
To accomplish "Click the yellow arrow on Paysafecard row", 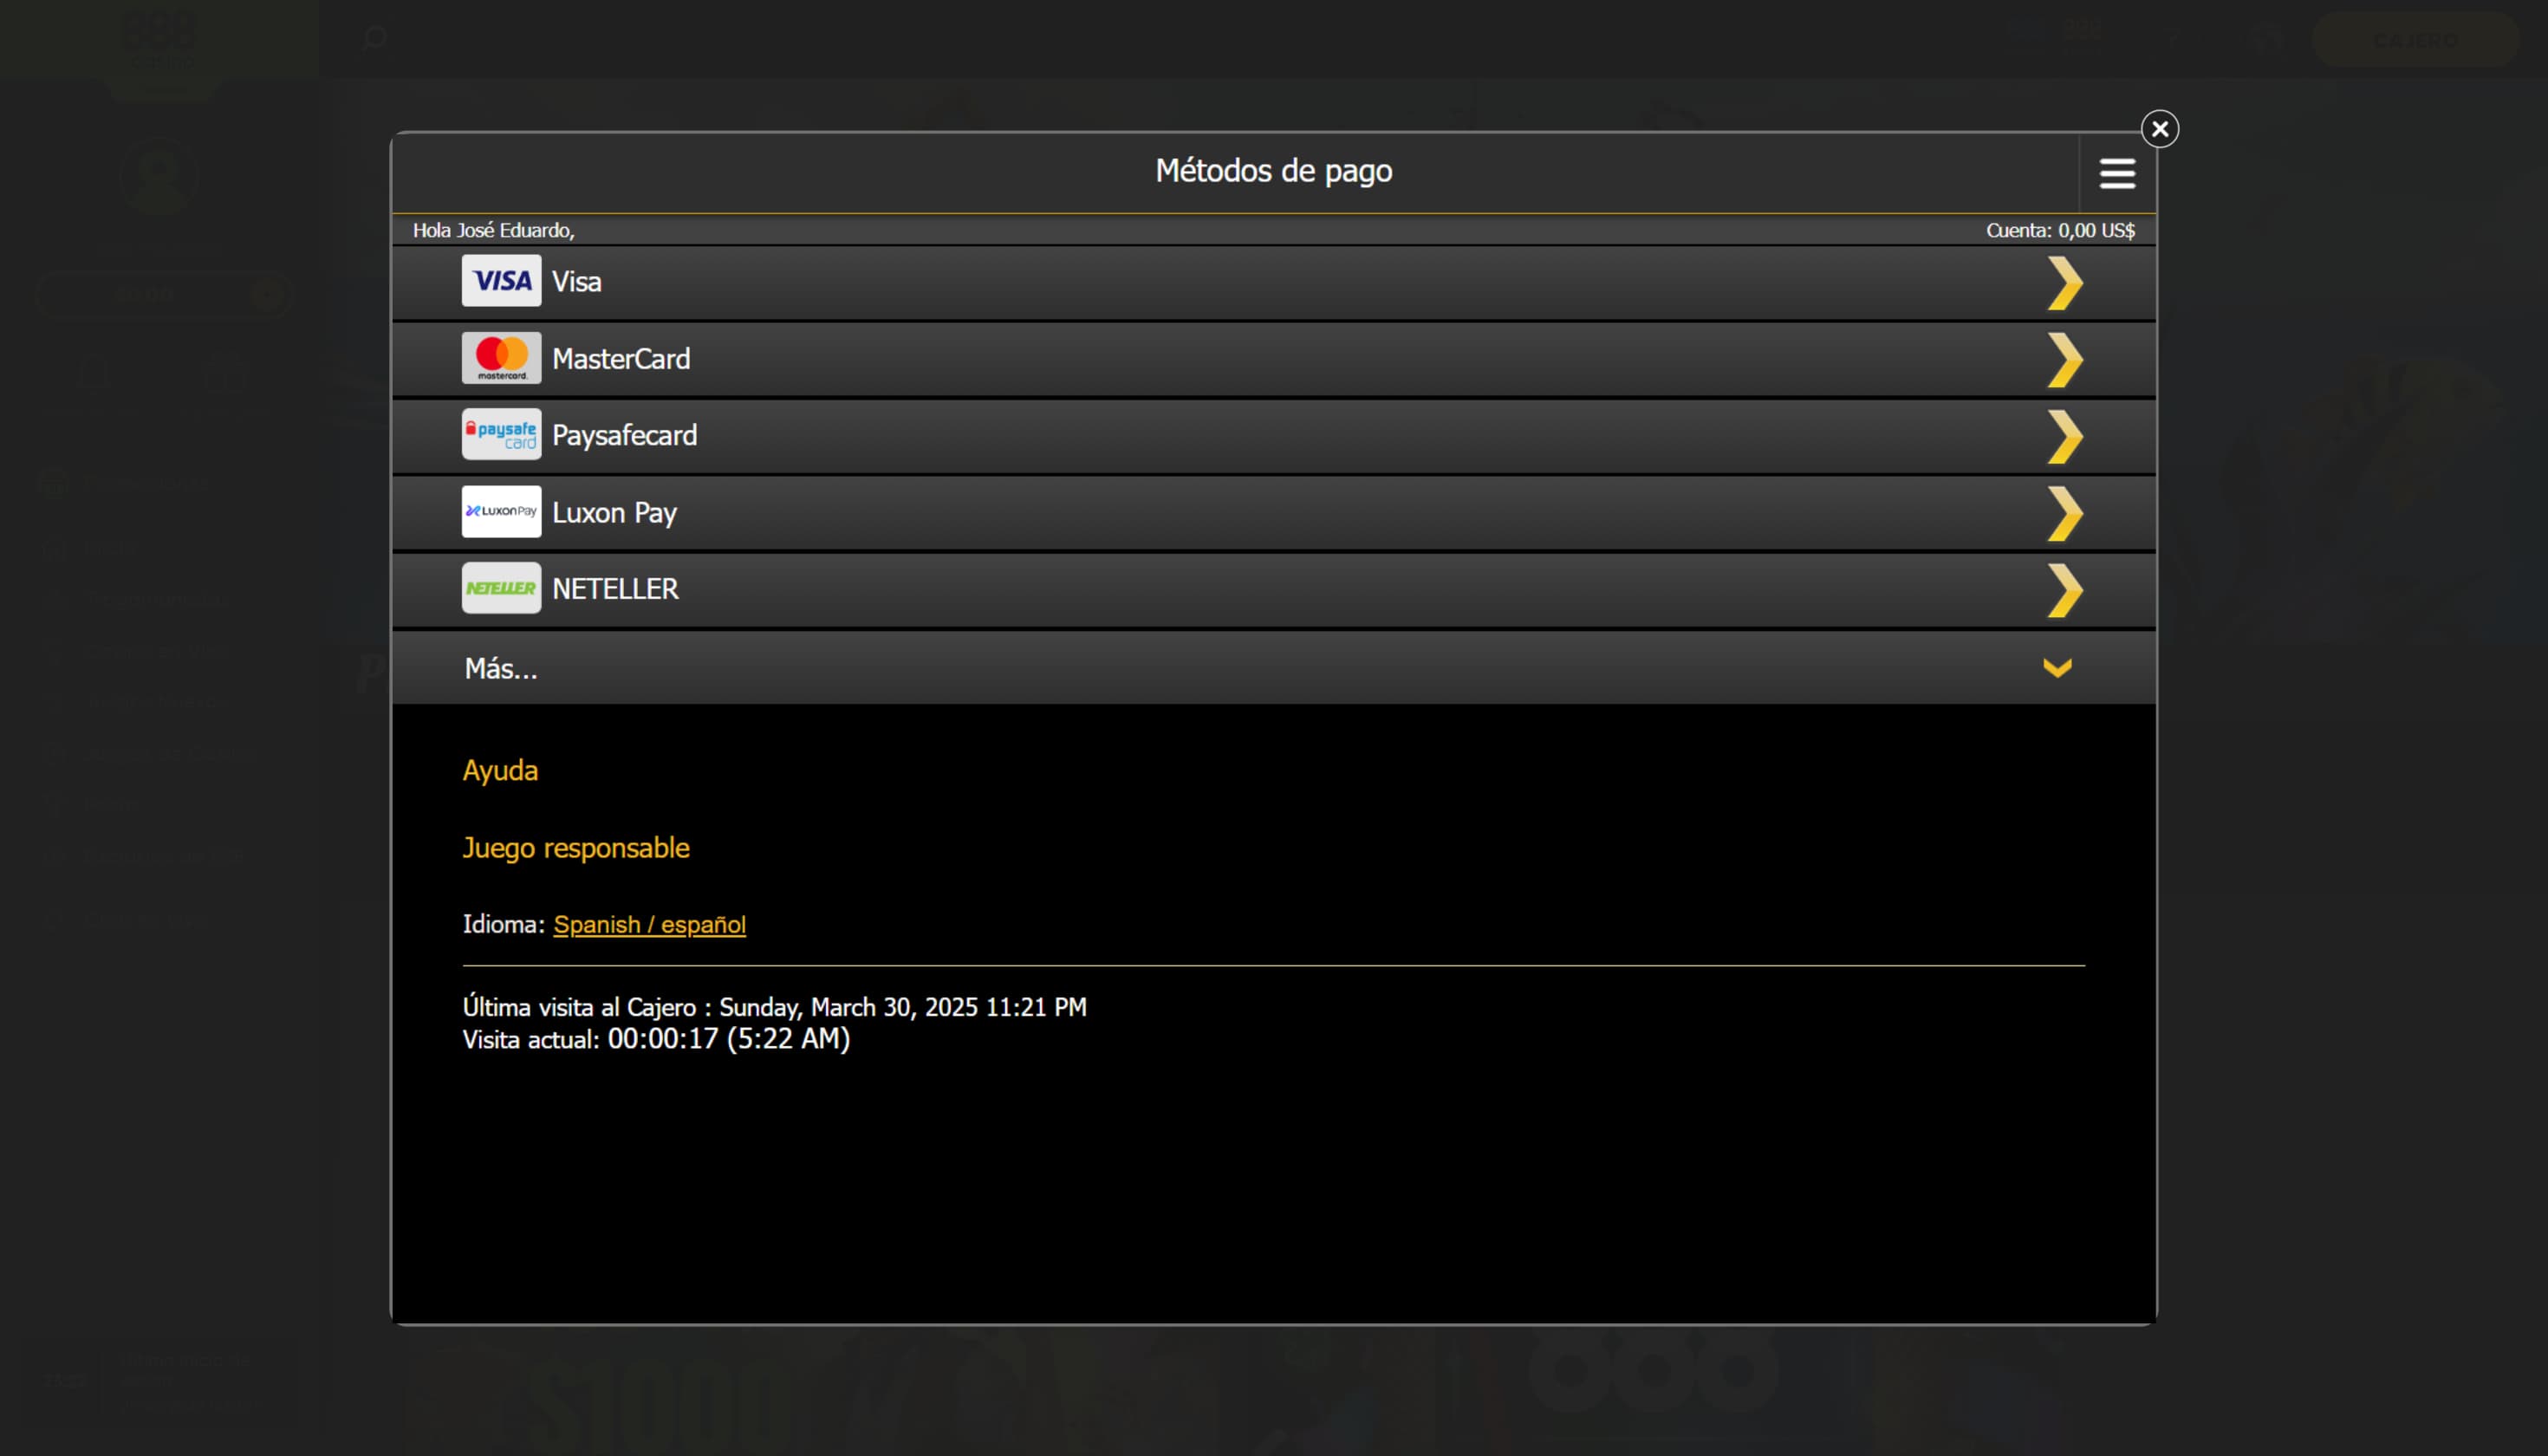I will pyautogui.click(x=2064, y=437).
